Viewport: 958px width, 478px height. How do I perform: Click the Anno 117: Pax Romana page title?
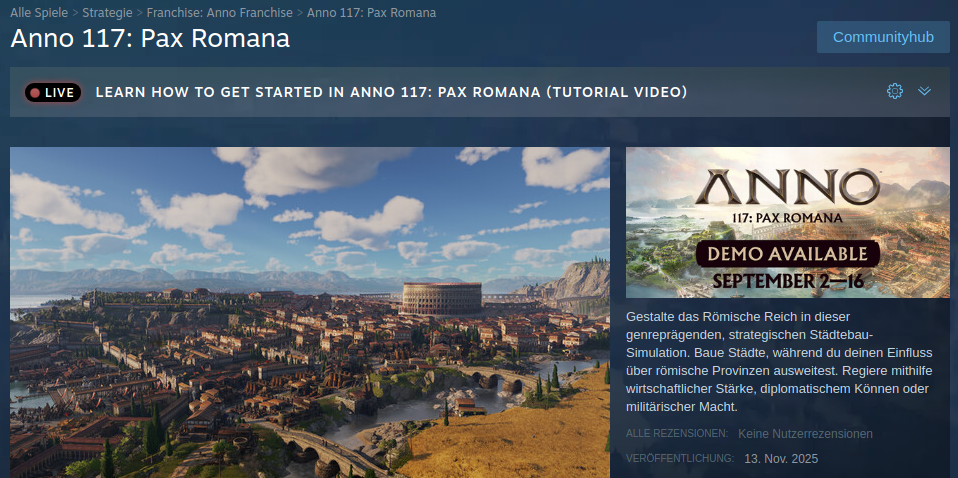pos(150,39)
